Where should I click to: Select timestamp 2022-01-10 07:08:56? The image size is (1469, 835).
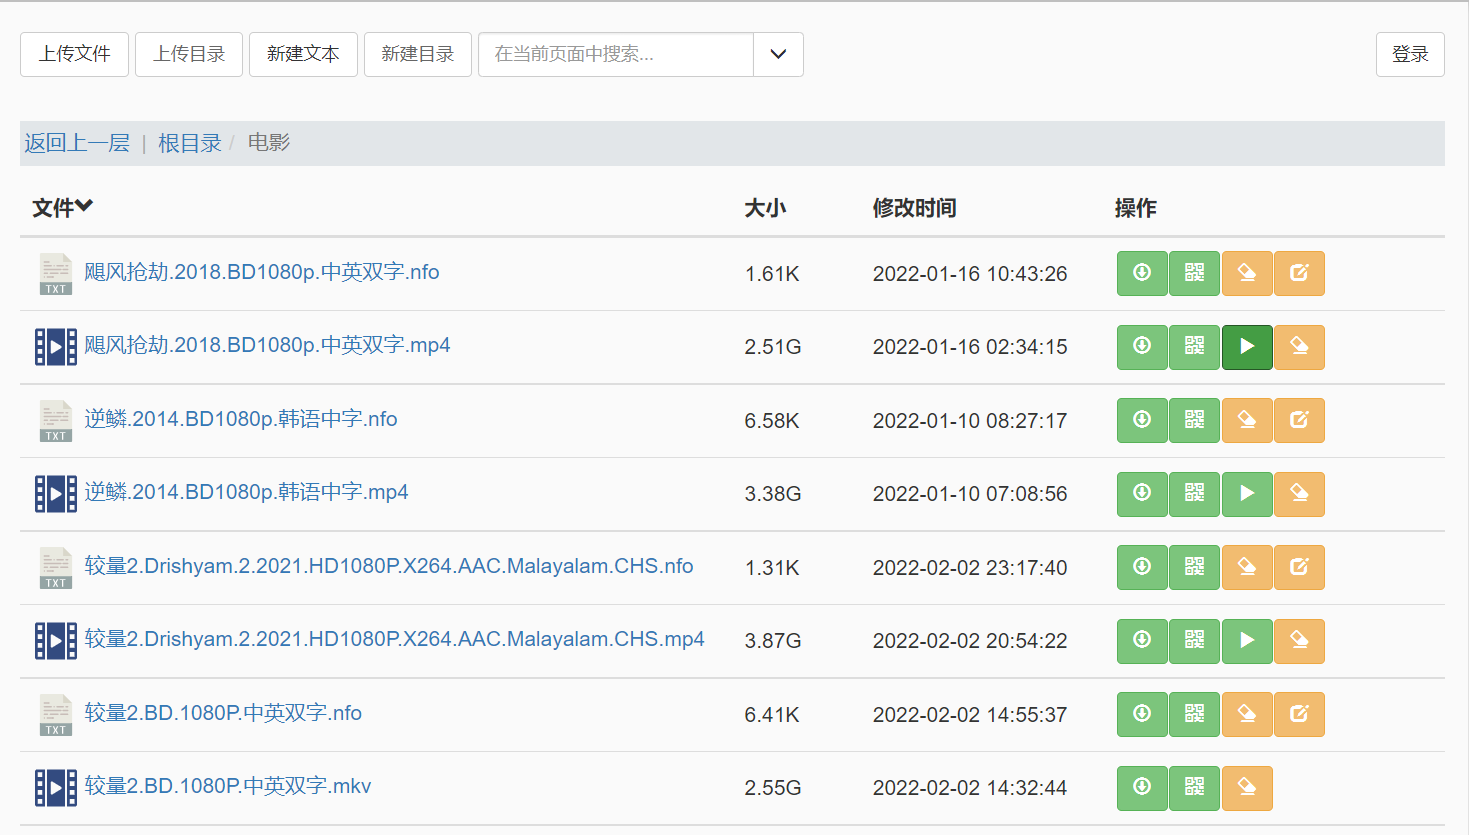pos(970,494)
